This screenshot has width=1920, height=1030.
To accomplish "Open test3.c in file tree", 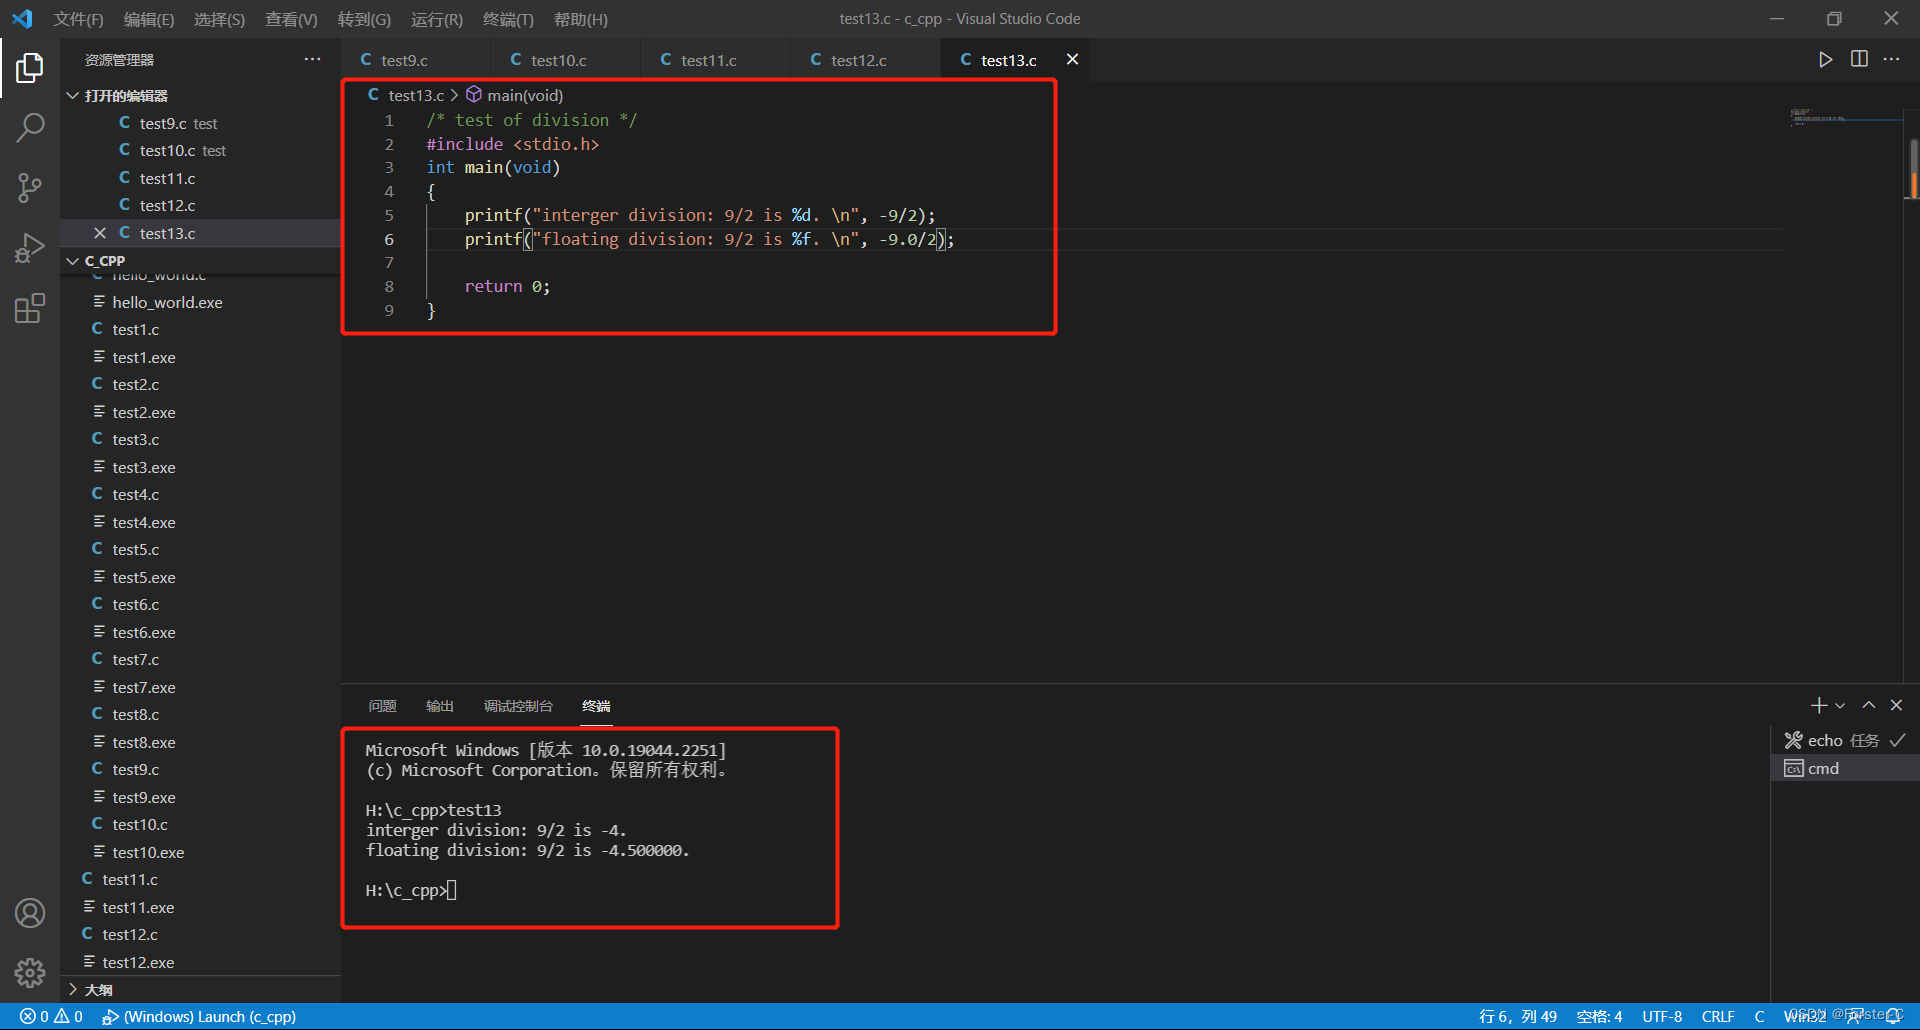I will coord(200,439).
